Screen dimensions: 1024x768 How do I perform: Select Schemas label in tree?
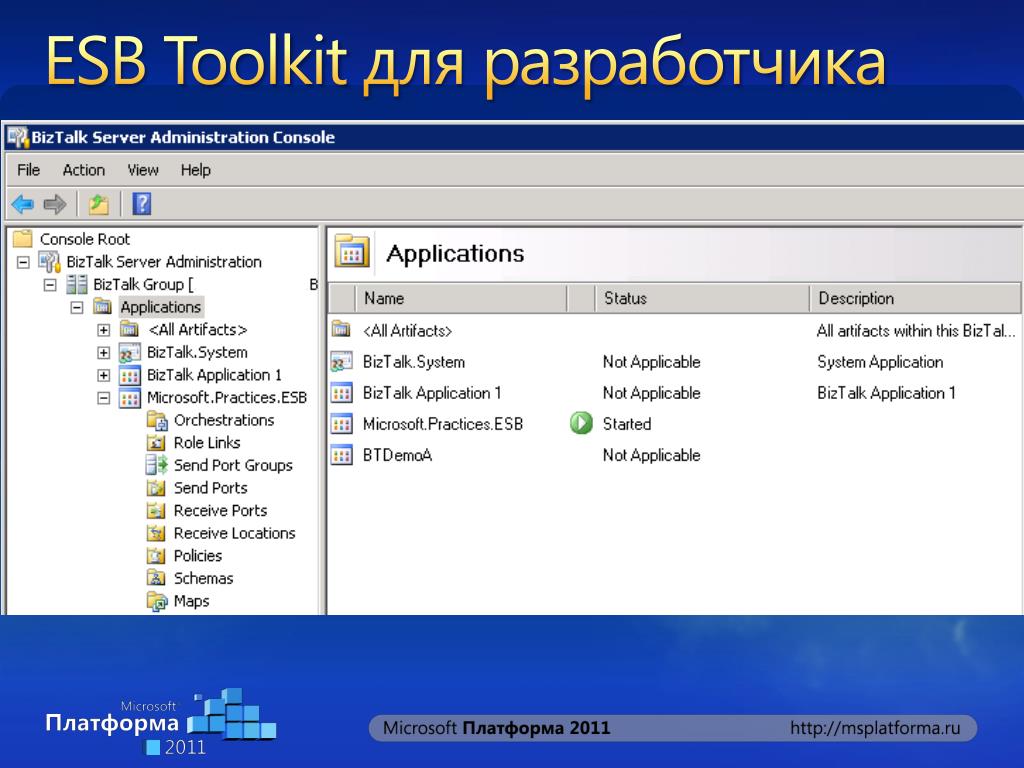(203, 579)
